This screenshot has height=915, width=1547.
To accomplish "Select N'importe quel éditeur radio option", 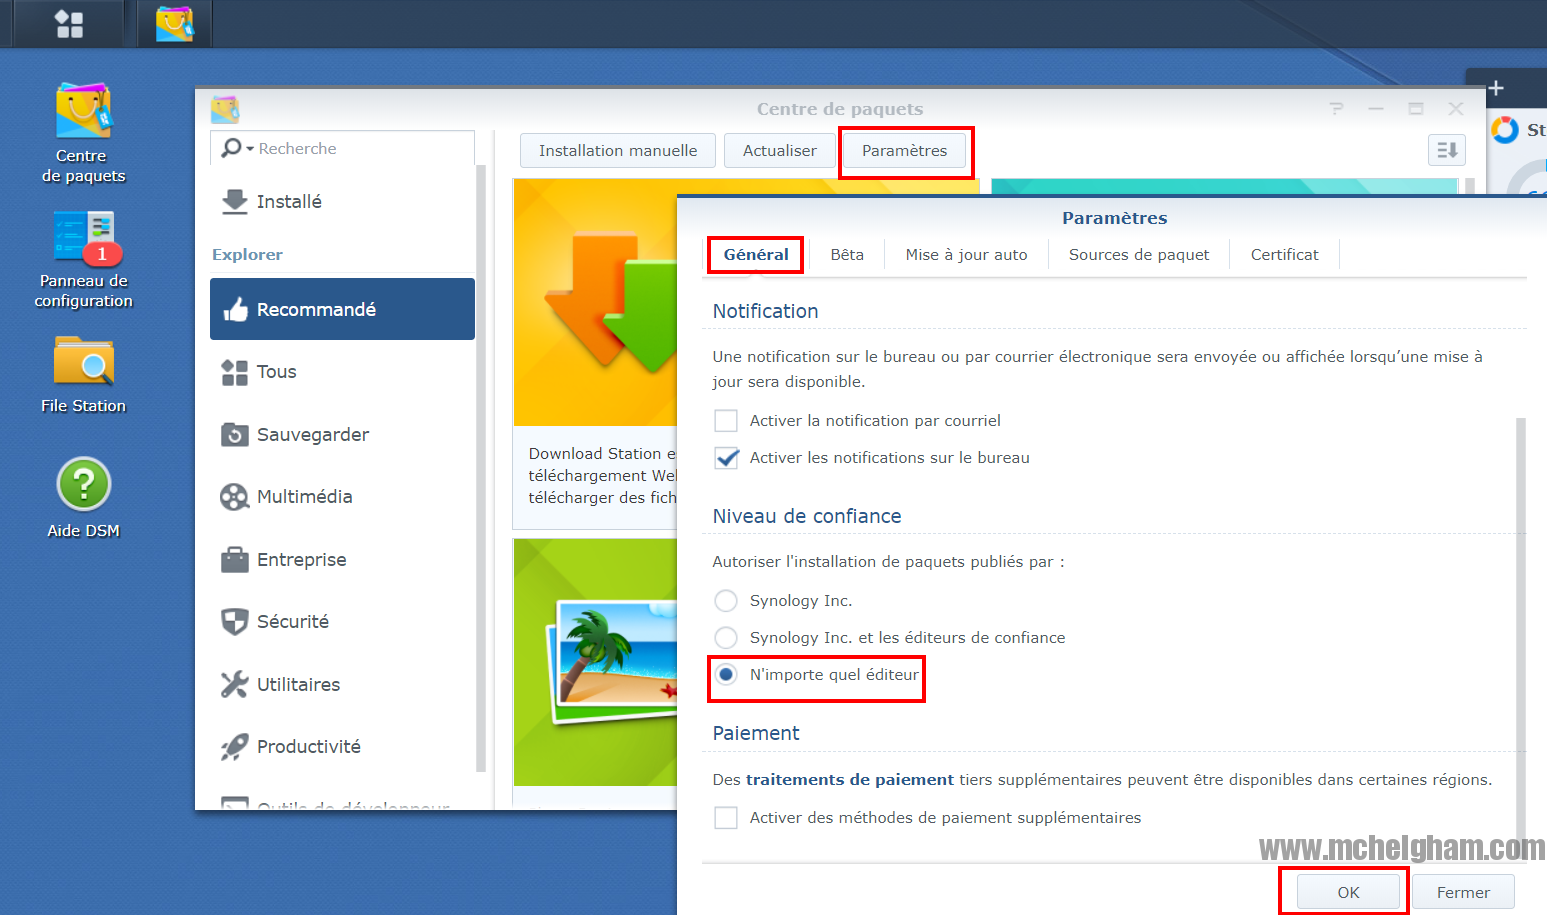I will click(726, 675).
